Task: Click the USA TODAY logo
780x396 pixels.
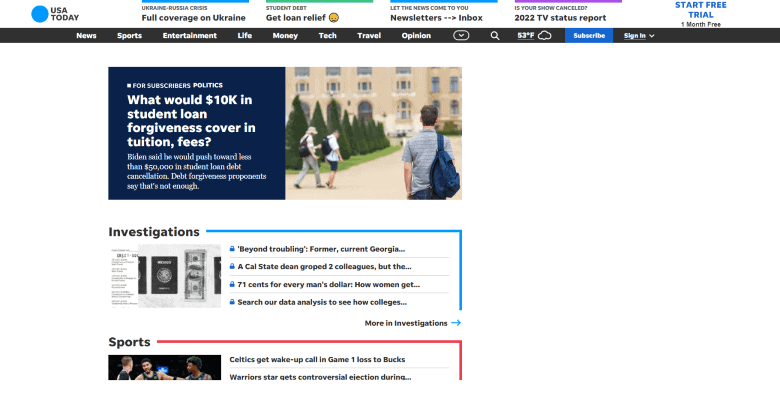Action: click(55, 14)
